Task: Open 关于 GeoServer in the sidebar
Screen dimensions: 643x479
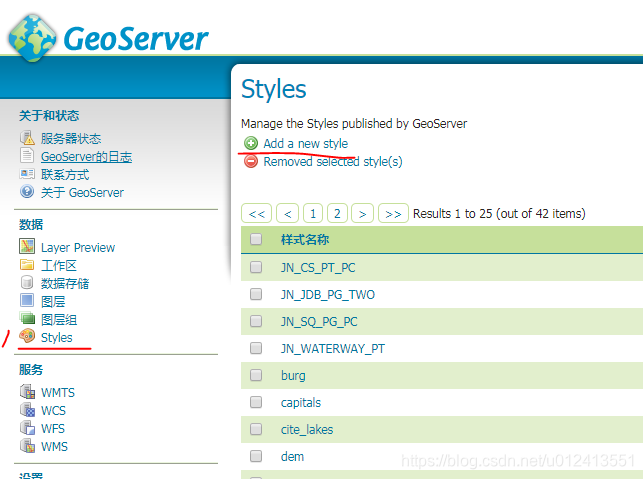Action: [82, 192]
